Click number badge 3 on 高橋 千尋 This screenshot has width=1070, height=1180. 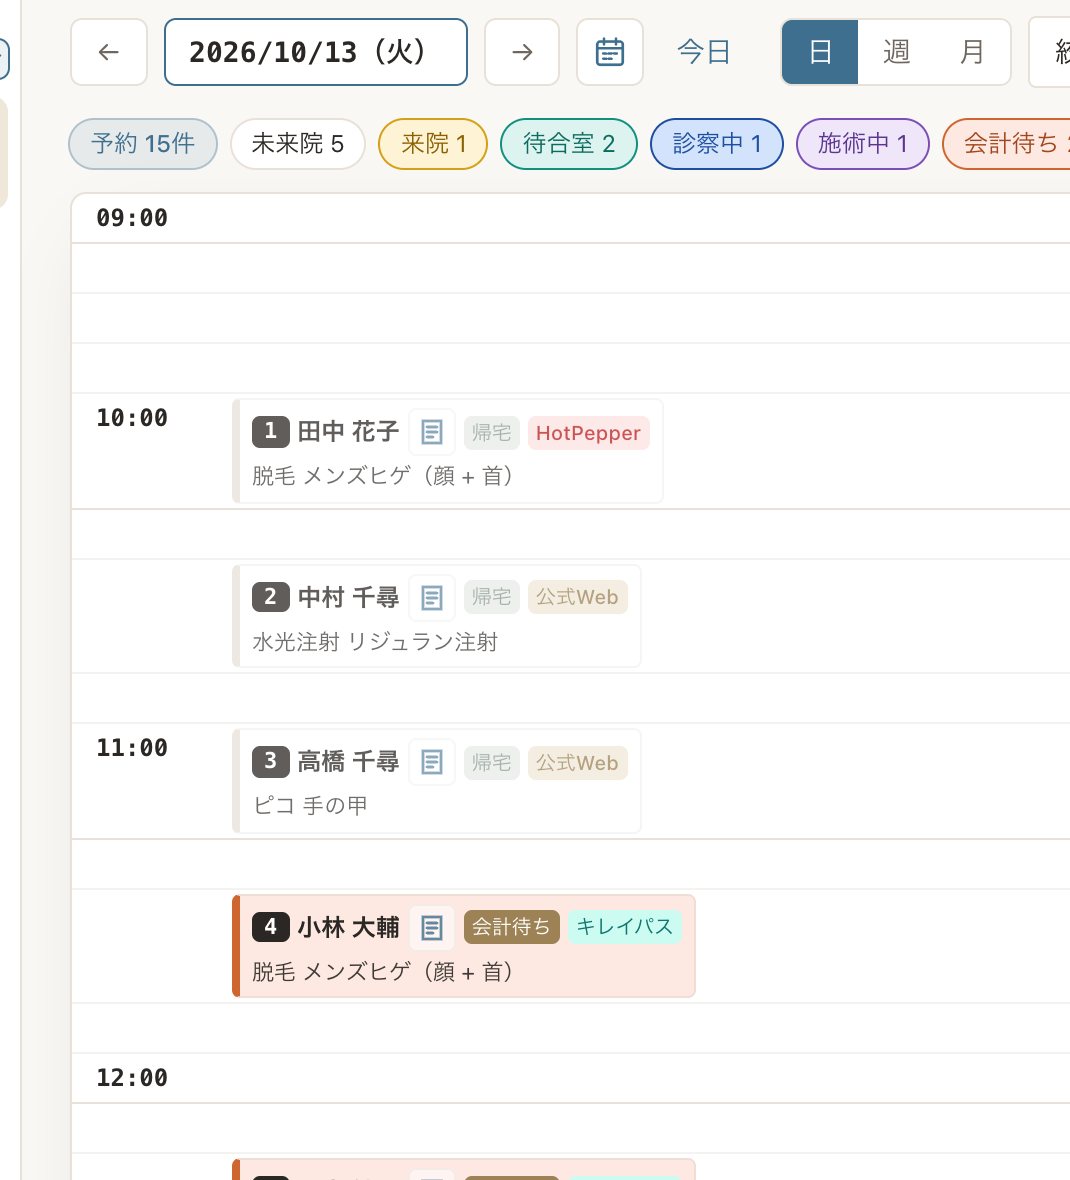[x=271, y=762]
